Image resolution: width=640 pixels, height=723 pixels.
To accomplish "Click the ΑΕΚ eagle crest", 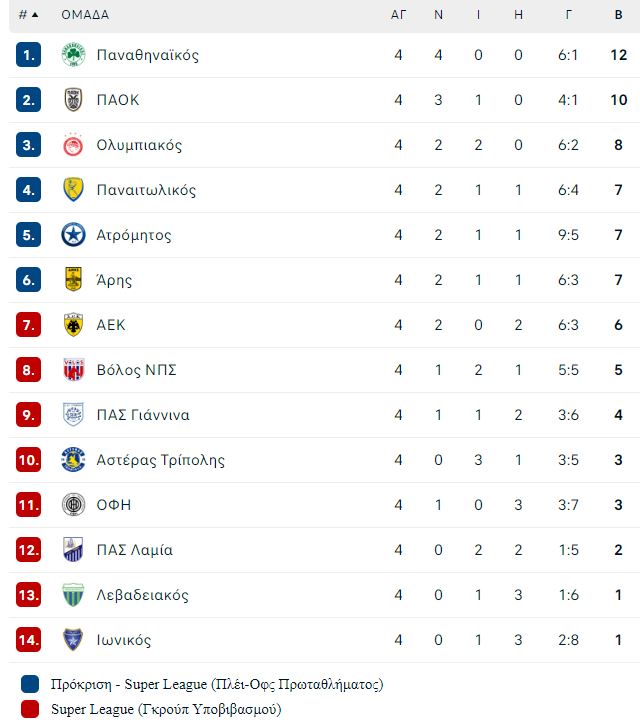I will coord(73,325).
